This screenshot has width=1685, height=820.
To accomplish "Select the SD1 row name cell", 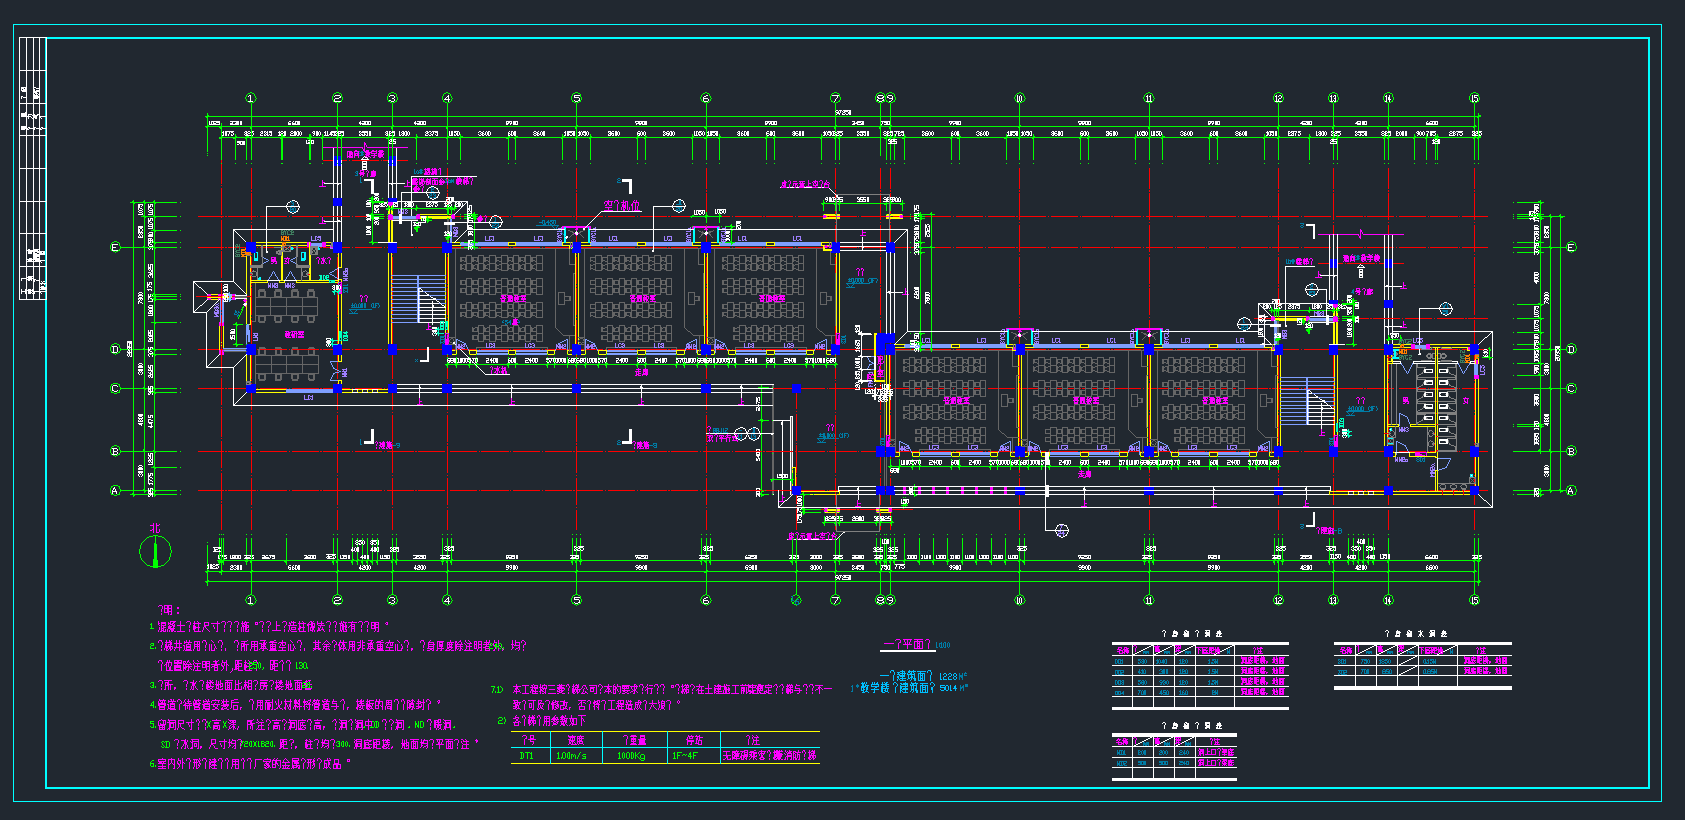I will [x=1342, y=661].
